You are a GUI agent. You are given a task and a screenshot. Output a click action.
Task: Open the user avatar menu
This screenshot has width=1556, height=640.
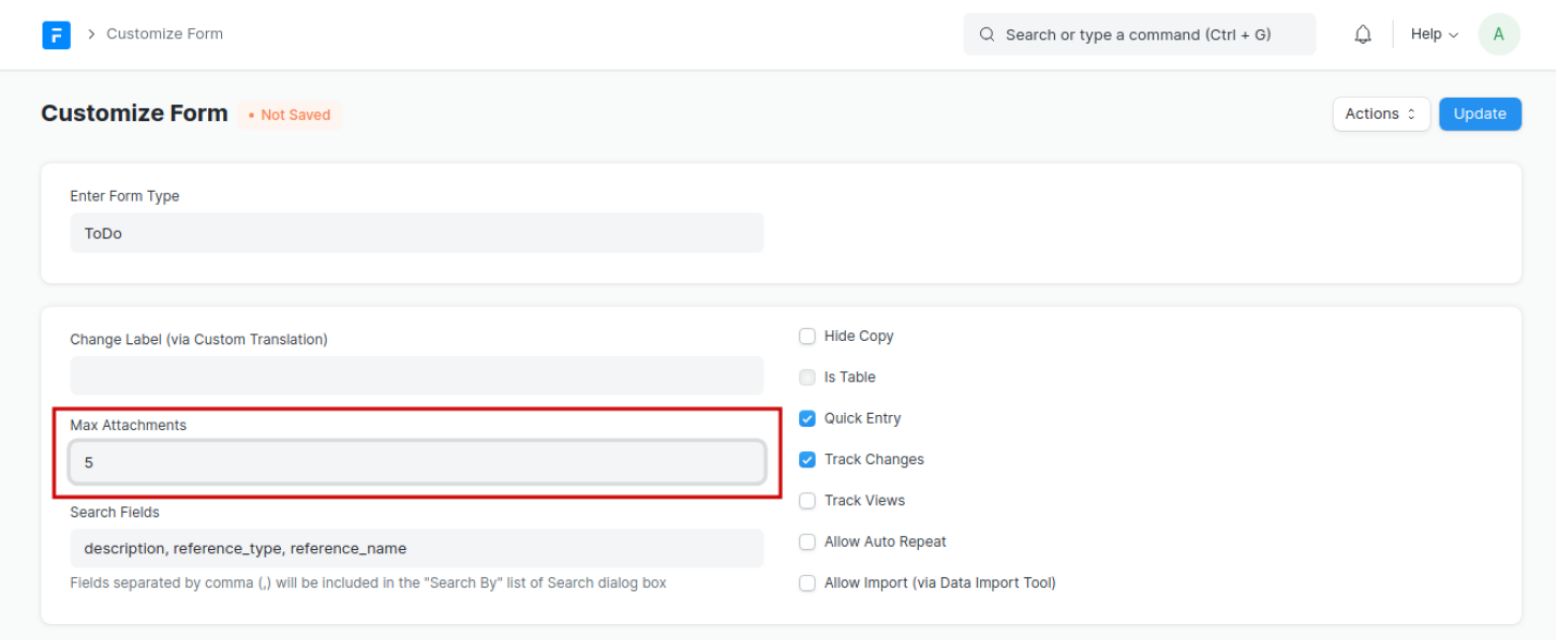pyautogui.click(x=1498, y=34)
